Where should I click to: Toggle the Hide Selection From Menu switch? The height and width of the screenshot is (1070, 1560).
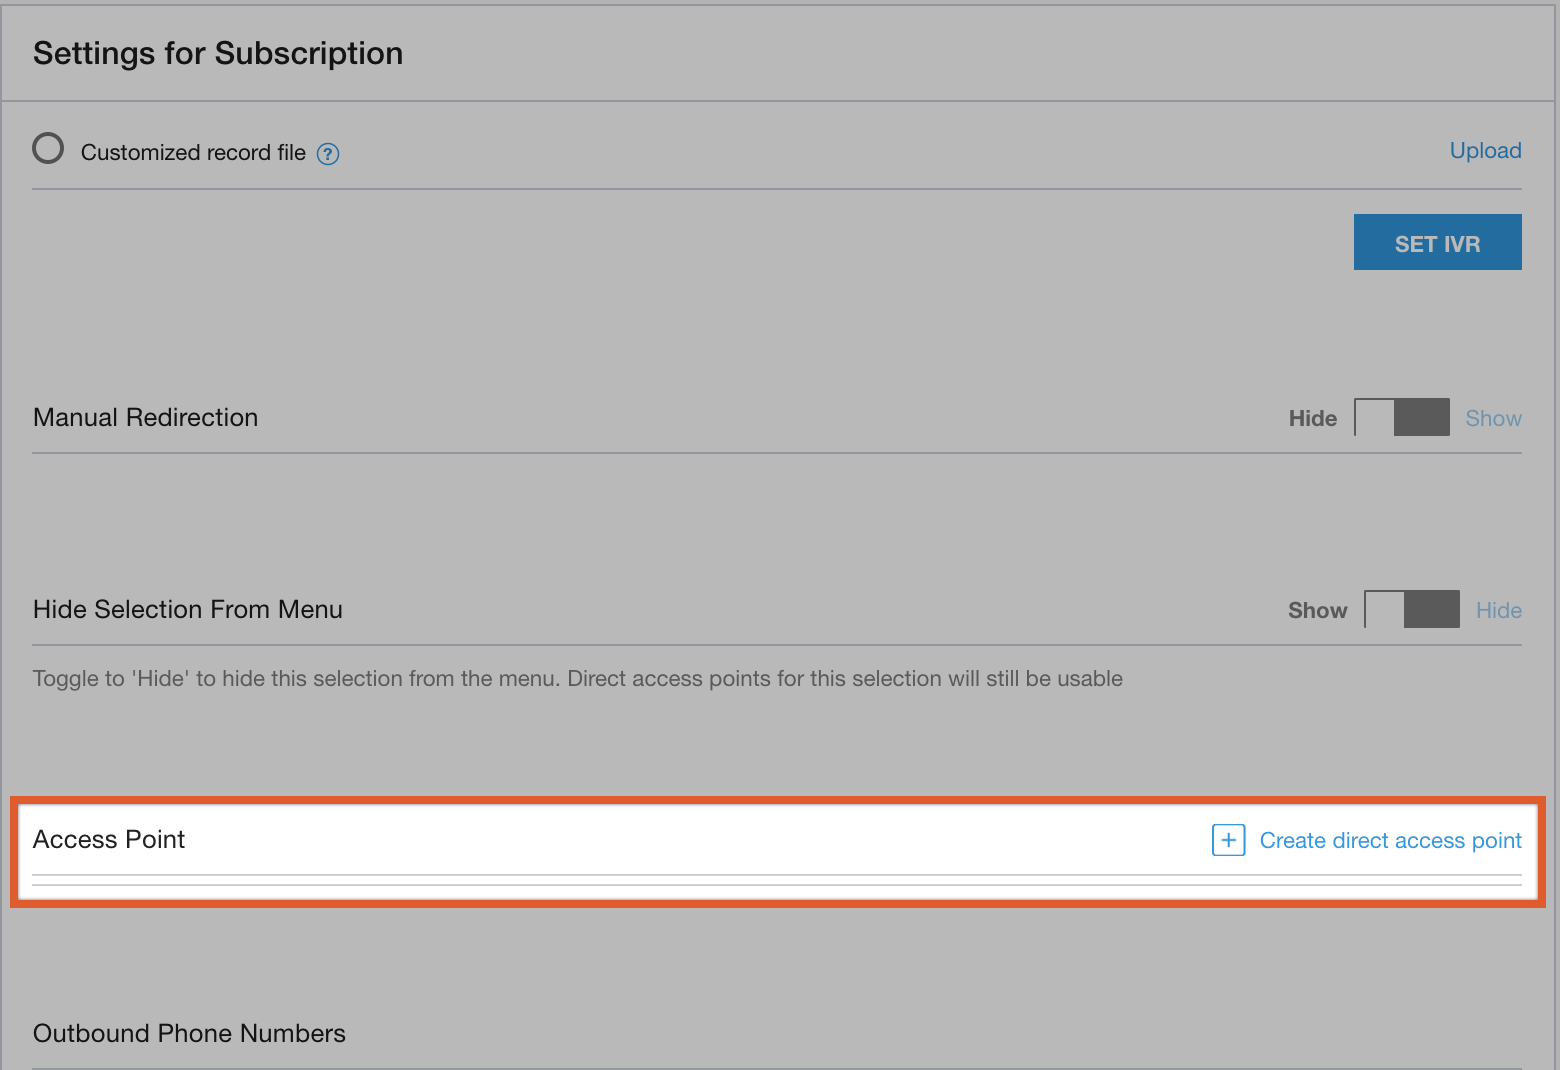(x=1411, y=610)
